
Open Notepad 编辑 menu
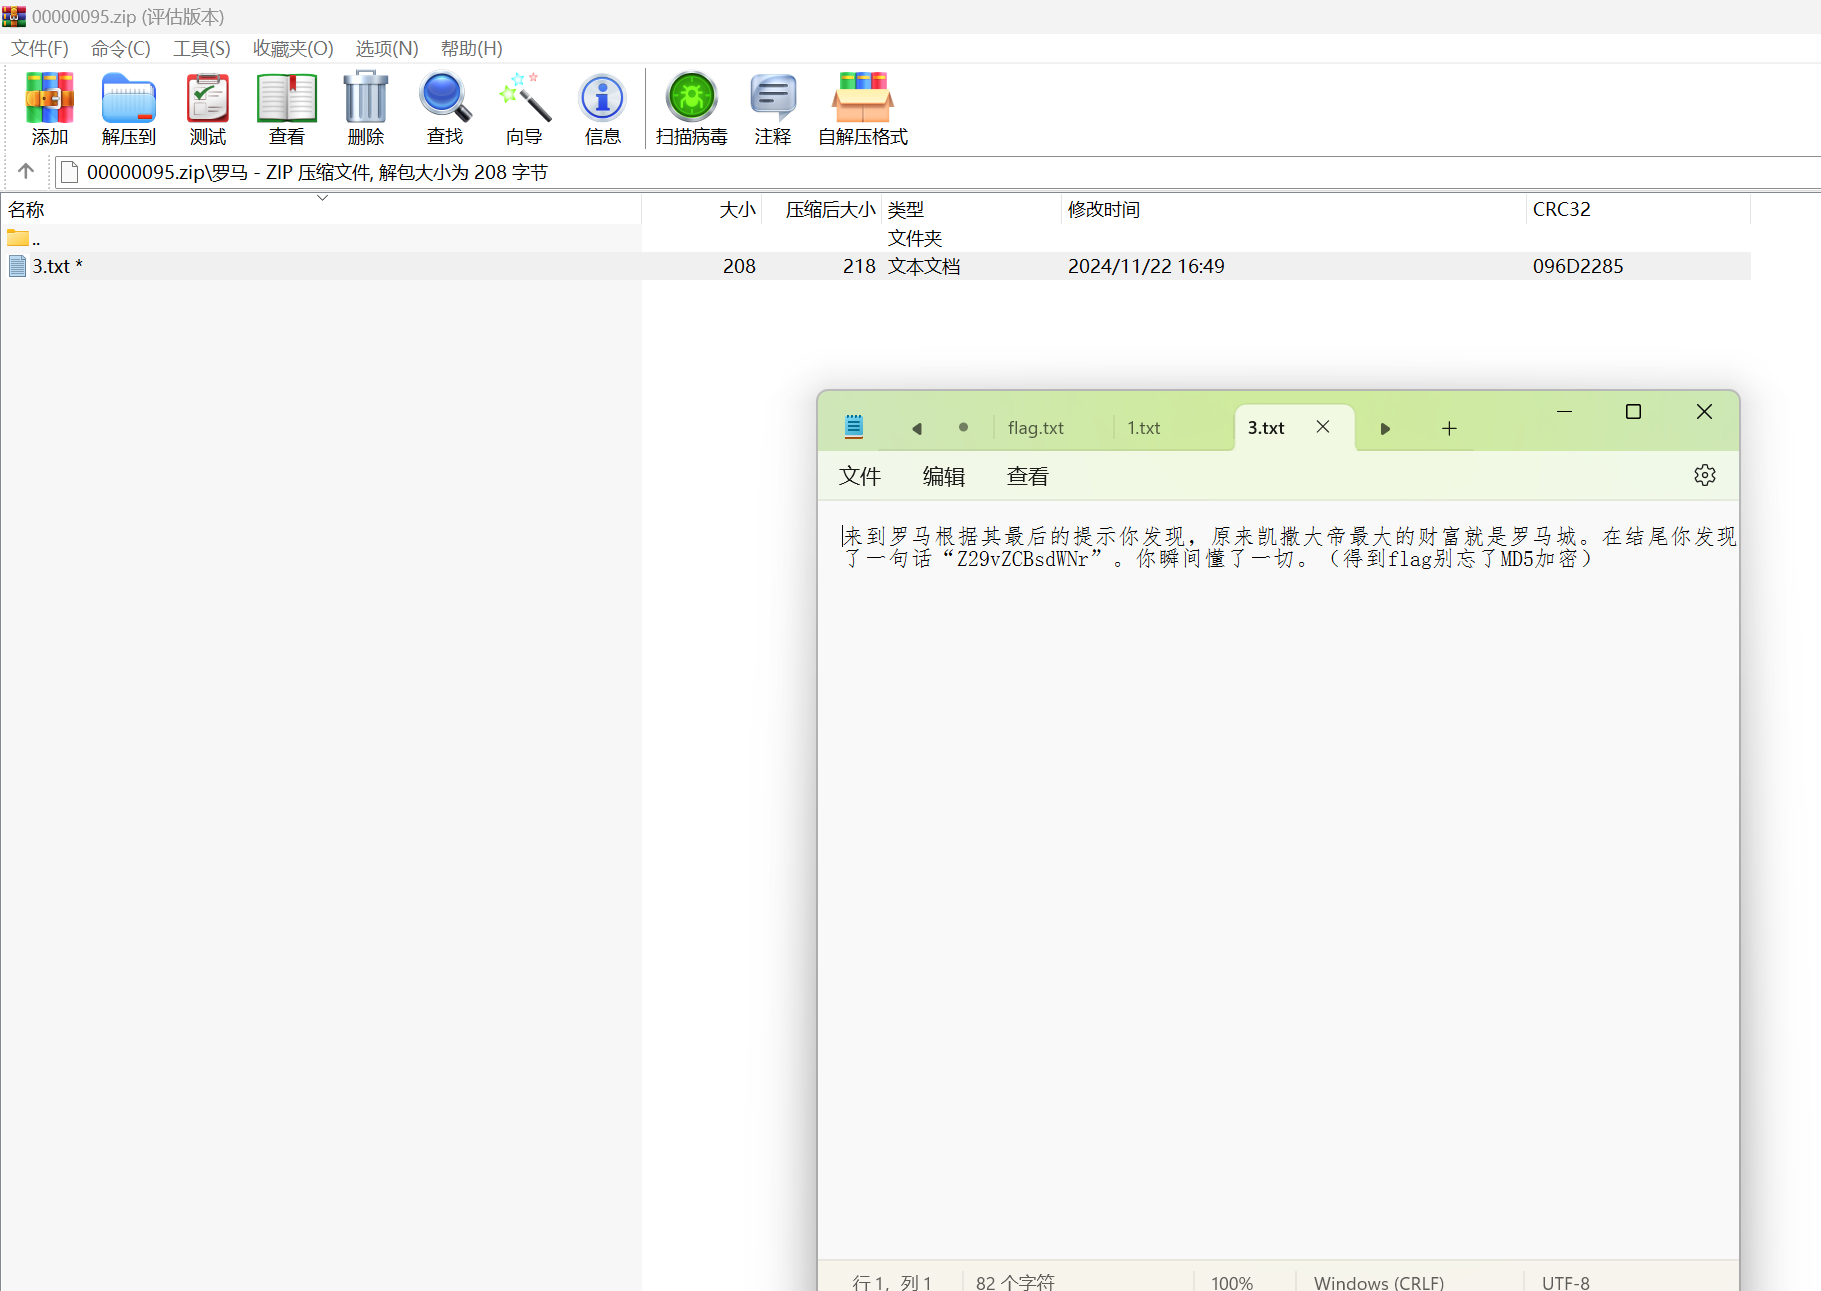tap(943, 476)
